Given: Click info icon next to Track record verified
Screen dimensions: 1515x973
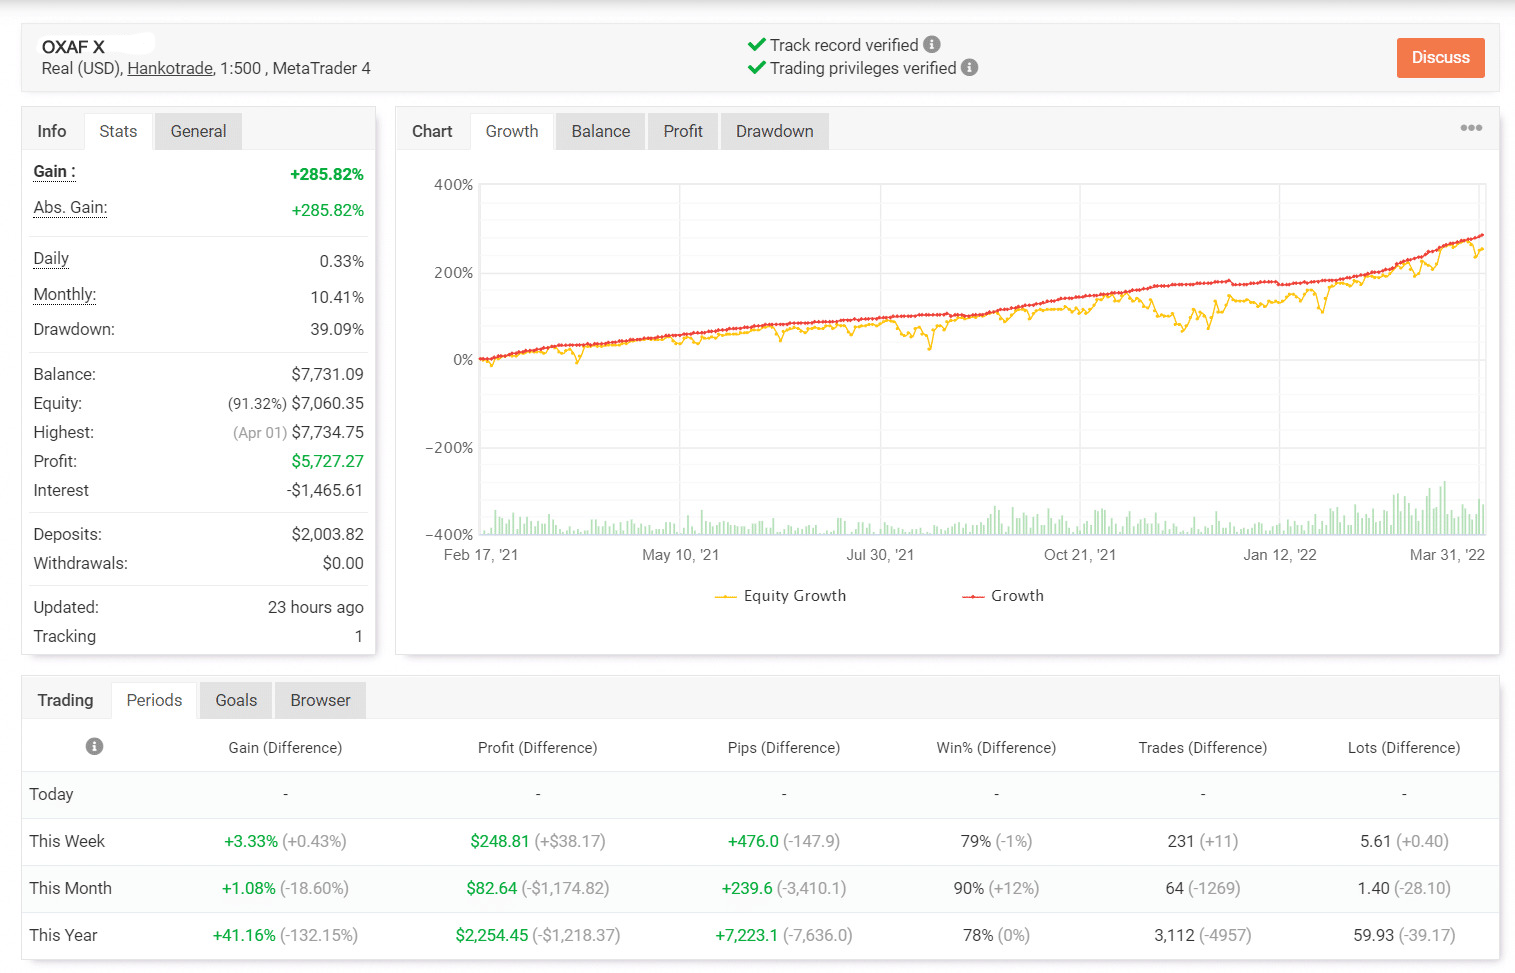Looking at the screenshot, I should point(932,45).
